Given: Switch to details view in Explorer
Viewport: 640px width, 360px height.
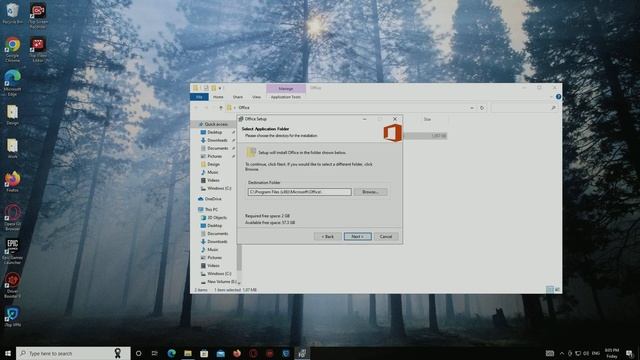Looking at the screenshot, I should tap(550, 289).
